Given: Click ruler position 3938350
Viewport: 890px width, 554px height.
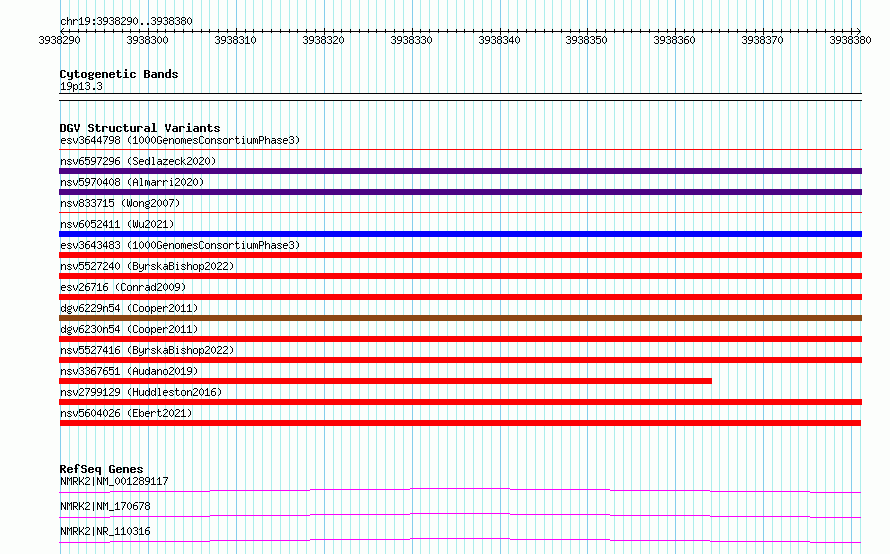Looking at the screenshot, I should [586, 40].
